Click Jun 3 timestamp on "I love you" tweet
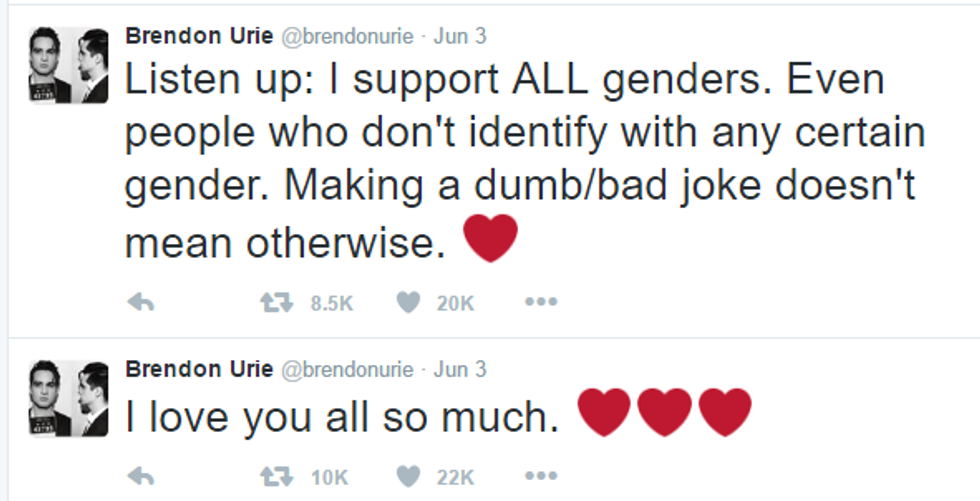Image resolution: width=980 pixels, height=501 pixels. tap(460, 370)
